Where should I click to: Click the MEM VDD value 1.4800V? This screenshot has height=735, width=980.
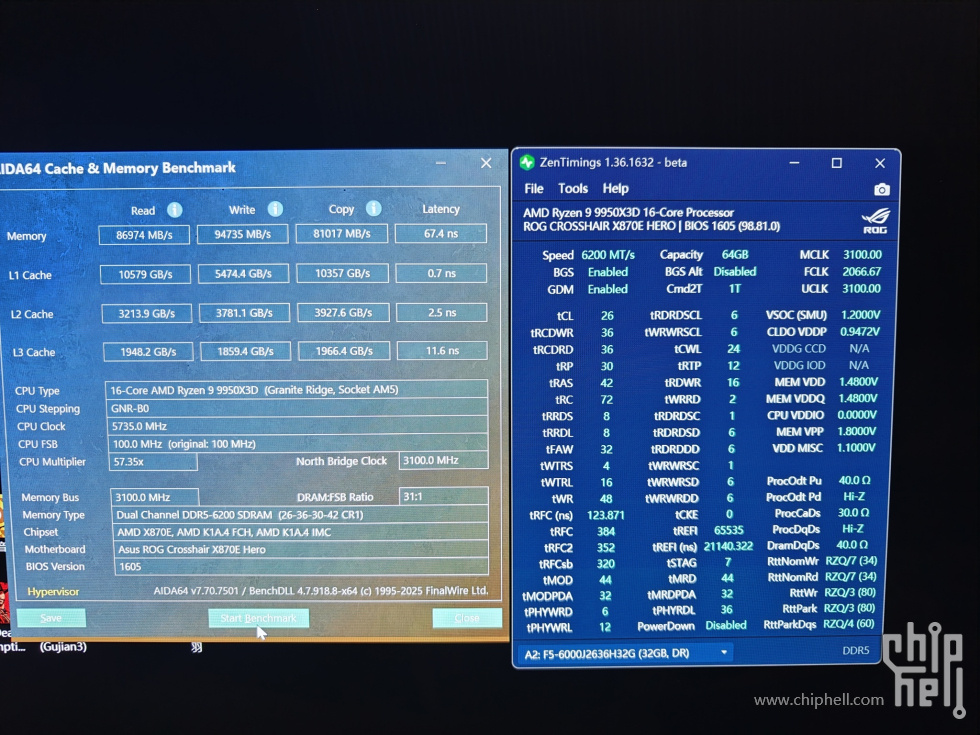click(858, 381)
